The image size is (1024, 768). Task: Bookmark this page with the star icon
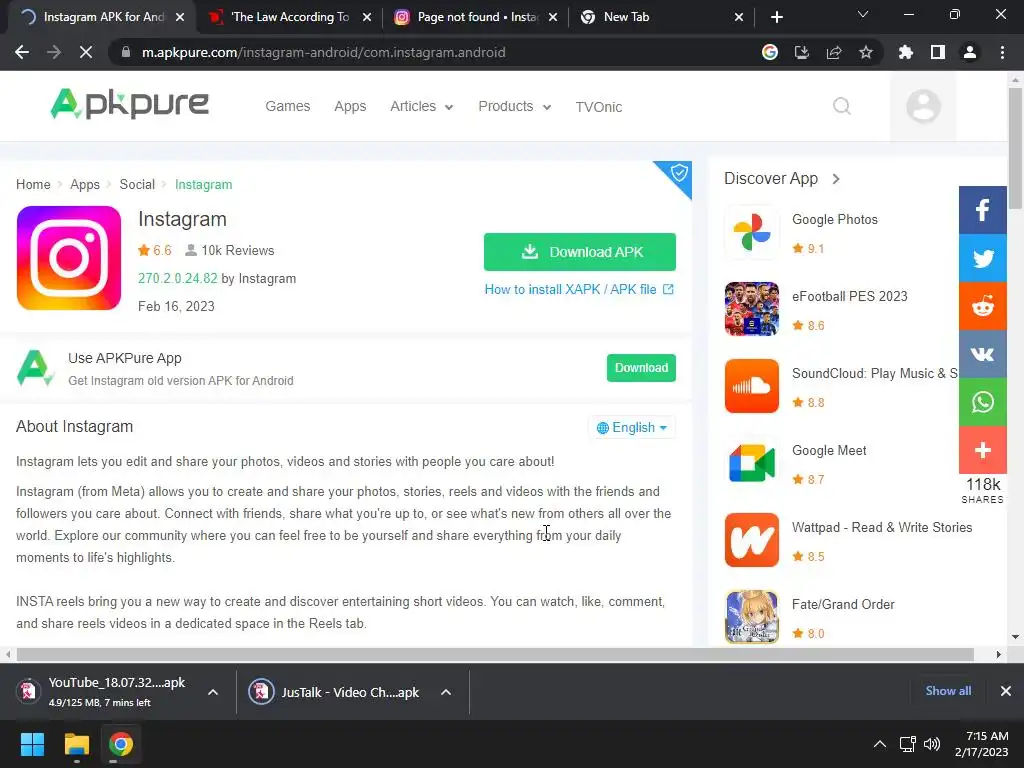tap(866, 52)
